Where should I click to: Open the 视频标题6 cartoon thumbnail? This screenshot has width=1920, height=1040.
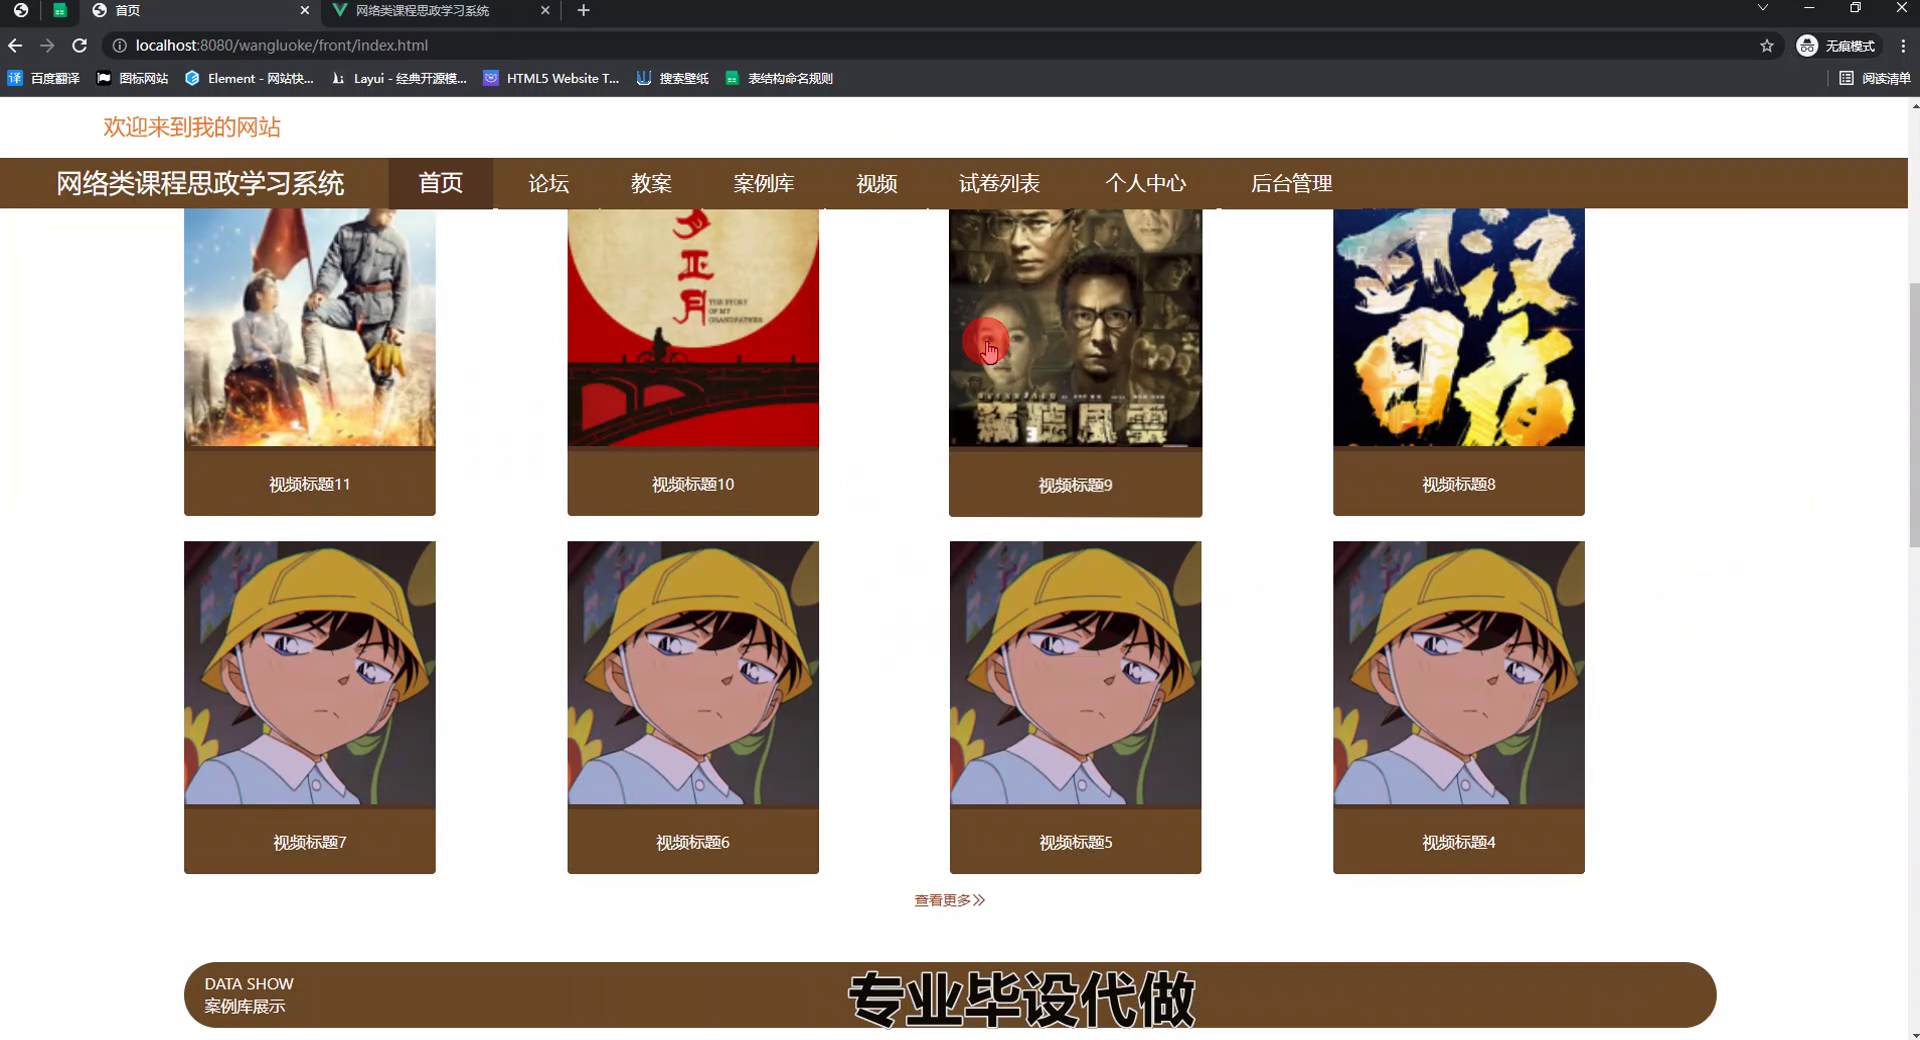[693, 673]
